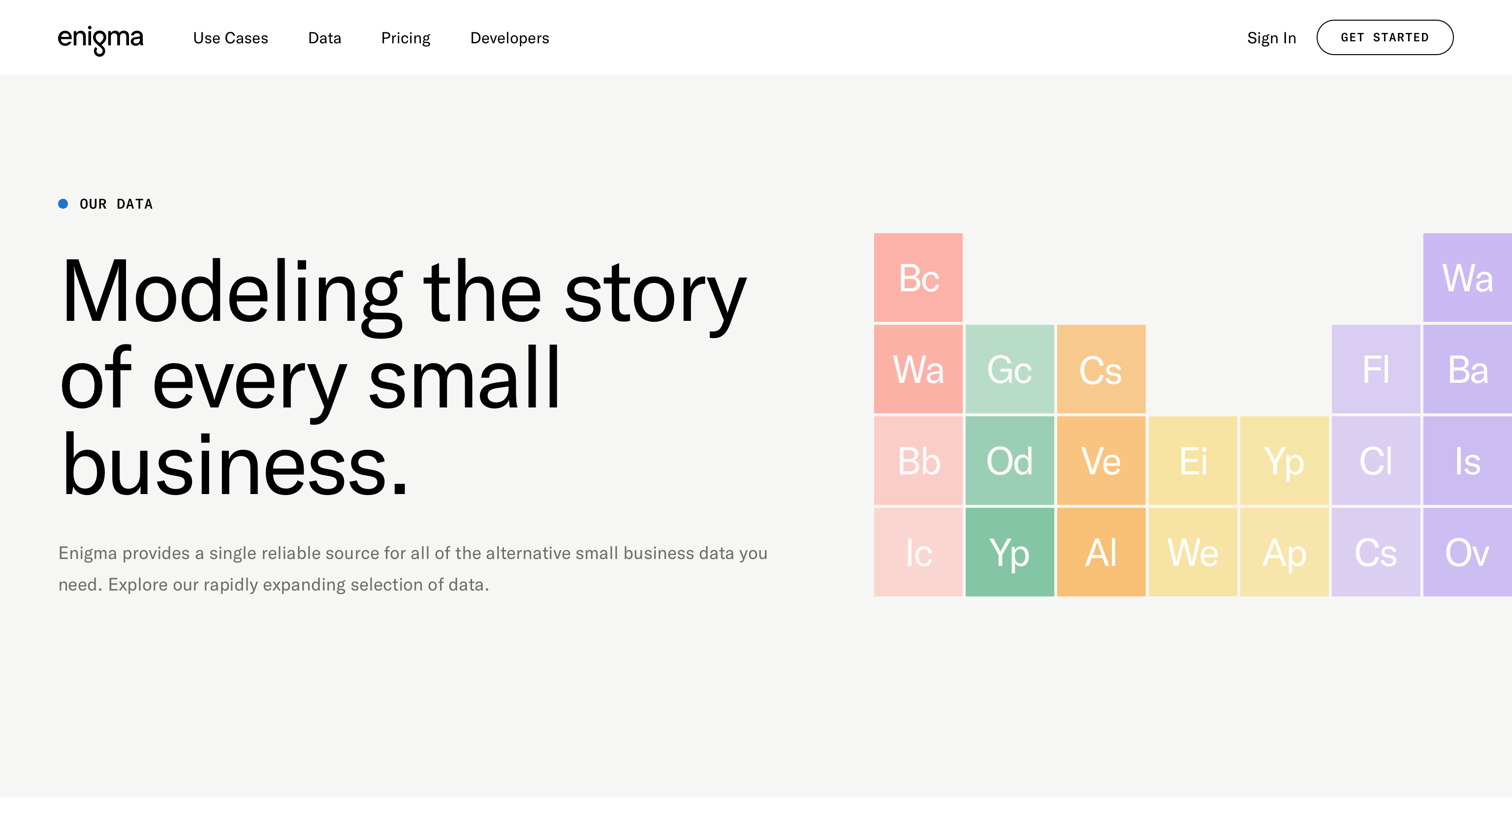1512x814 pixels.
Task: Select the purple Ov tile
Action: point(1467,552)
